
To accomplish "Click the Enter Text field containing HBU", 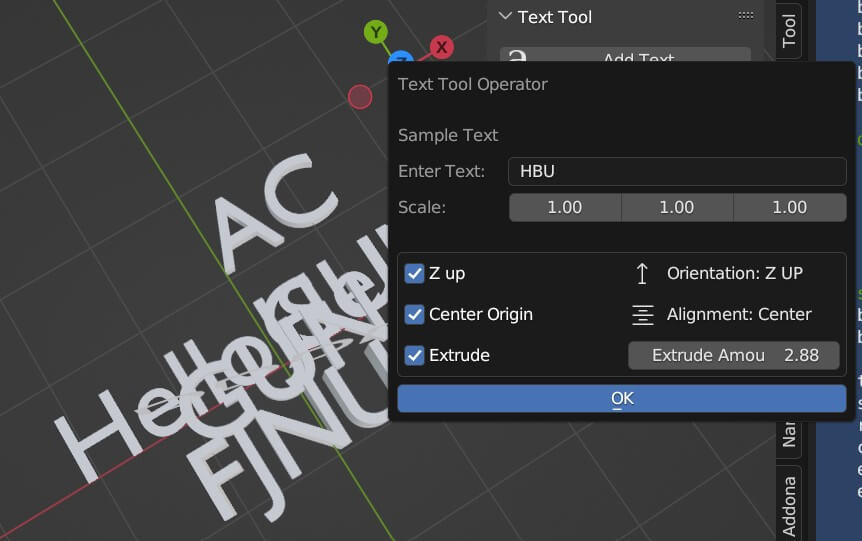I will (677, 171).
